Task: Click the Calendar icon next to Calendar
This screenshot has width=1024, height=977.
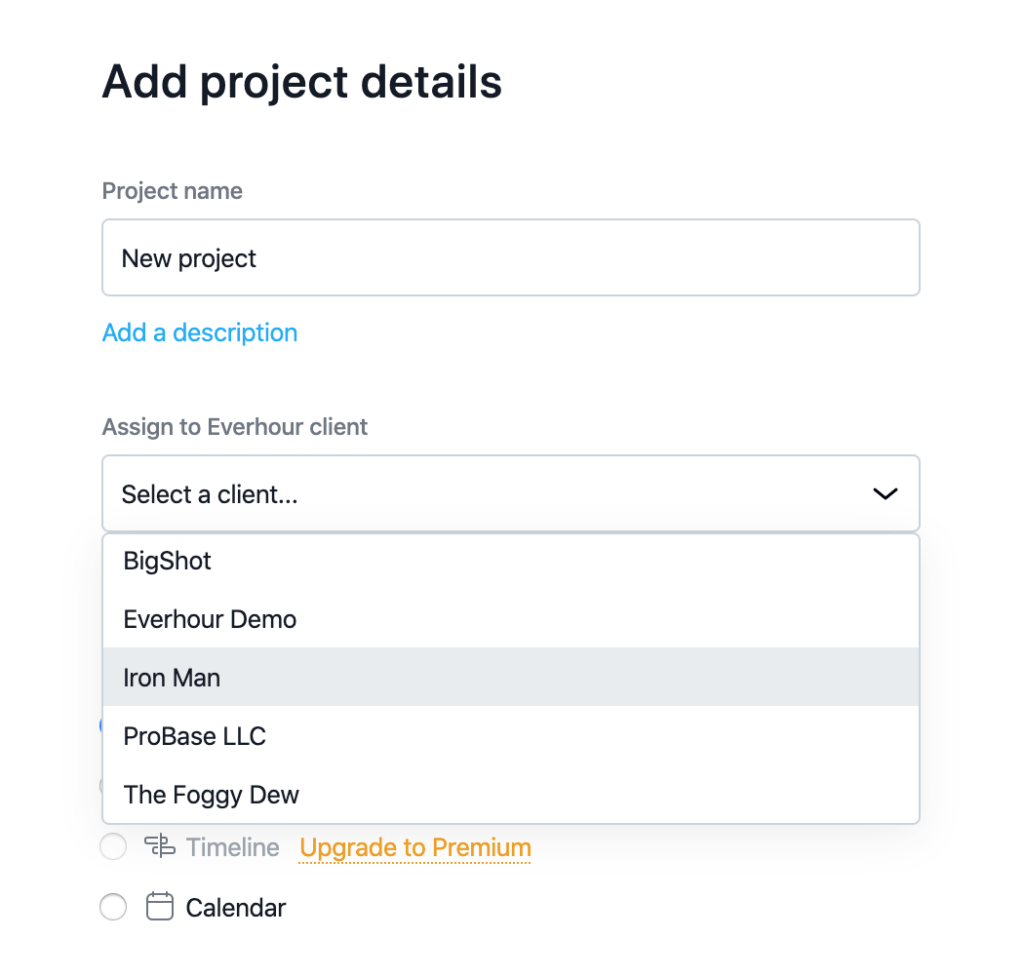Action: (159, 906)
